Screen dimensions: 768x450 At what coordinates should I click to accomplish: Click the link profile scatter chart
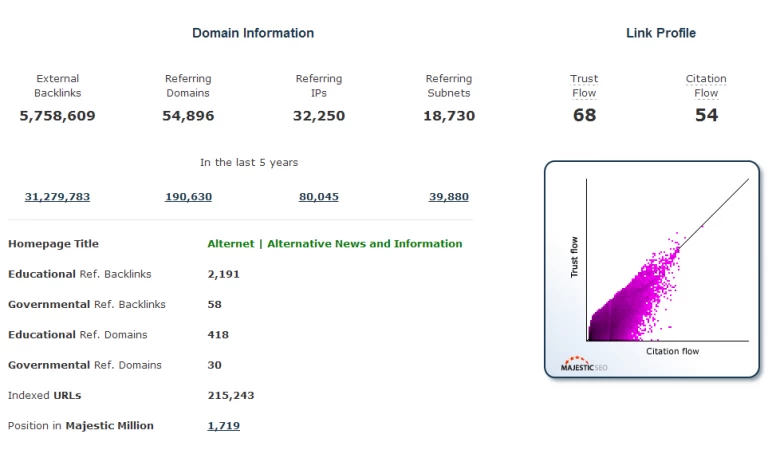652,269
